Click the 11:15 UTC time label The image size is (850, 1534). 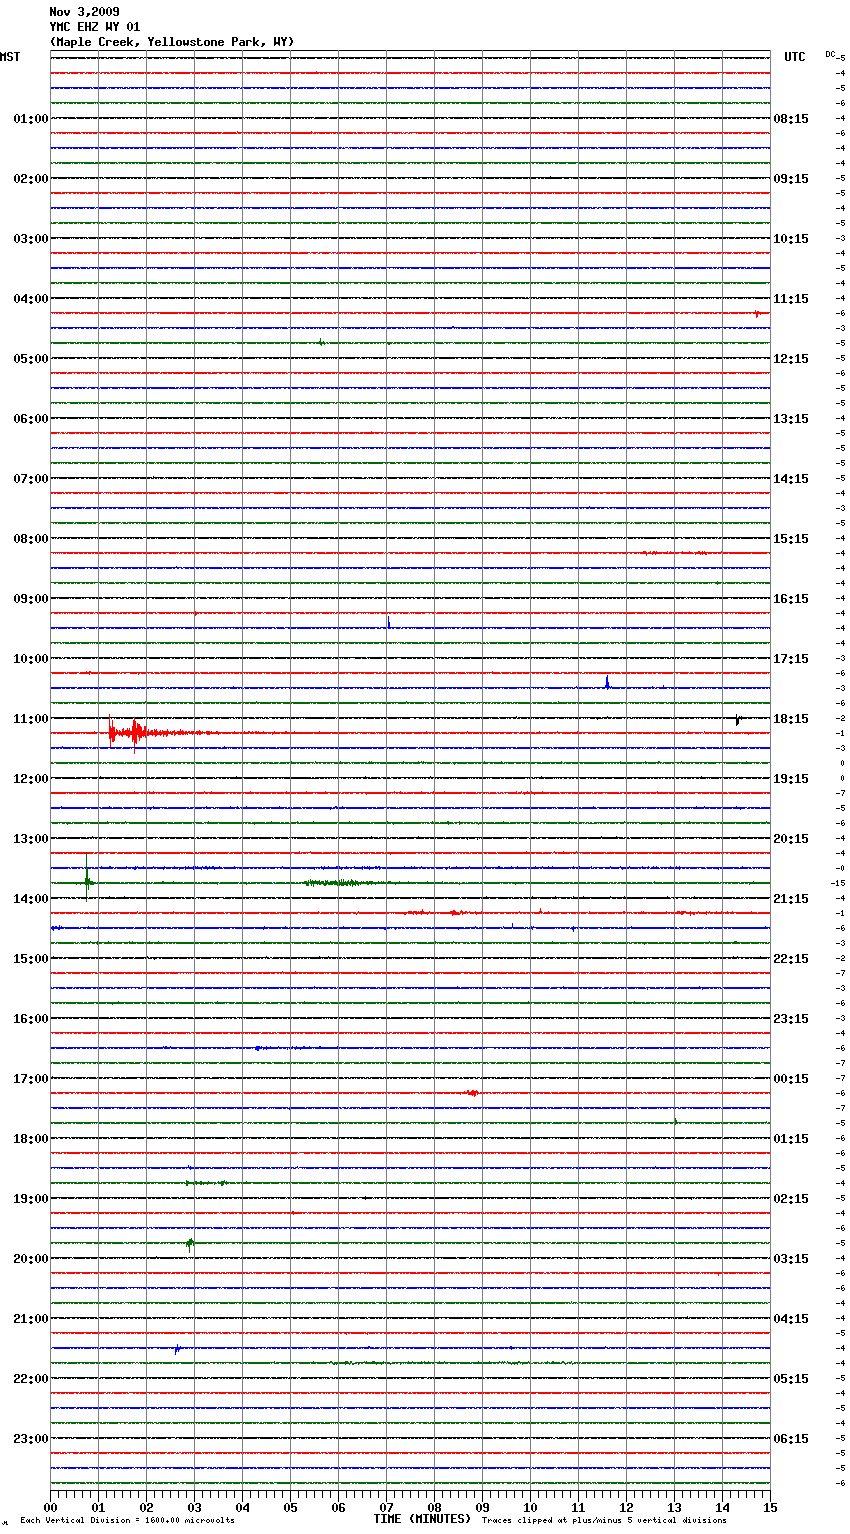pyautogui.click(x=791, y=298)
